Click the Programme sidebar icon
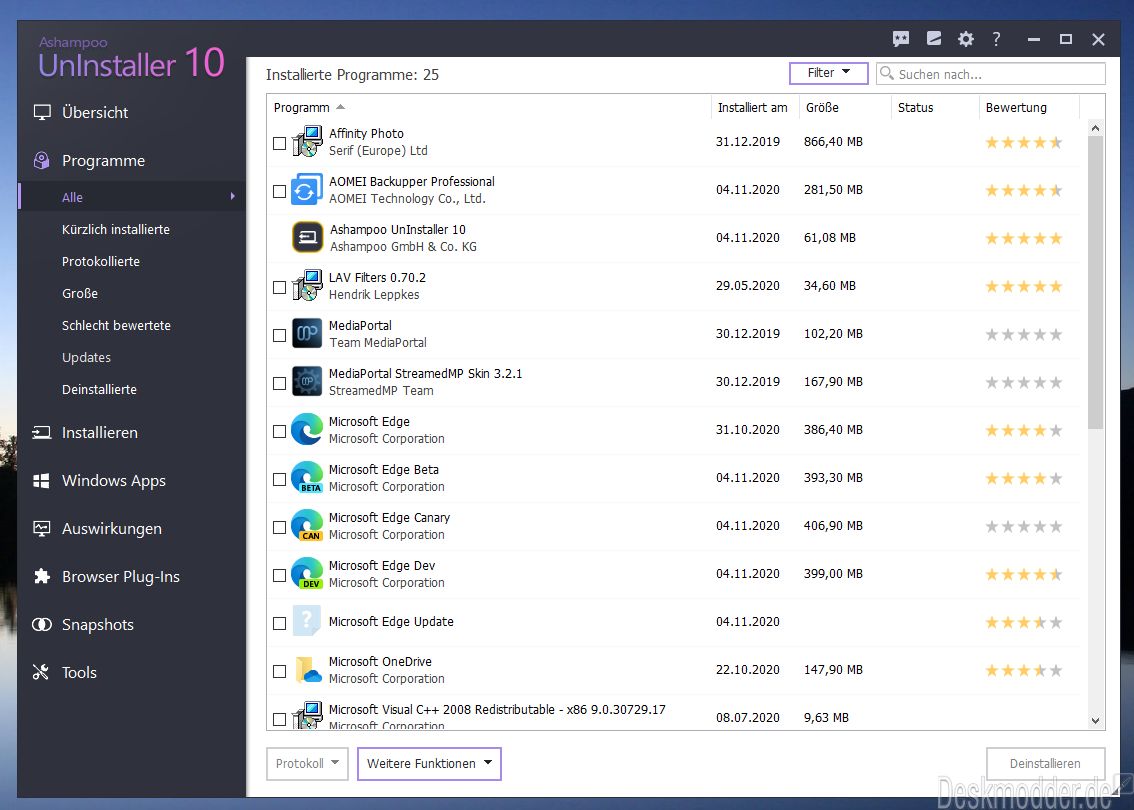 click(x=42, y=161)
